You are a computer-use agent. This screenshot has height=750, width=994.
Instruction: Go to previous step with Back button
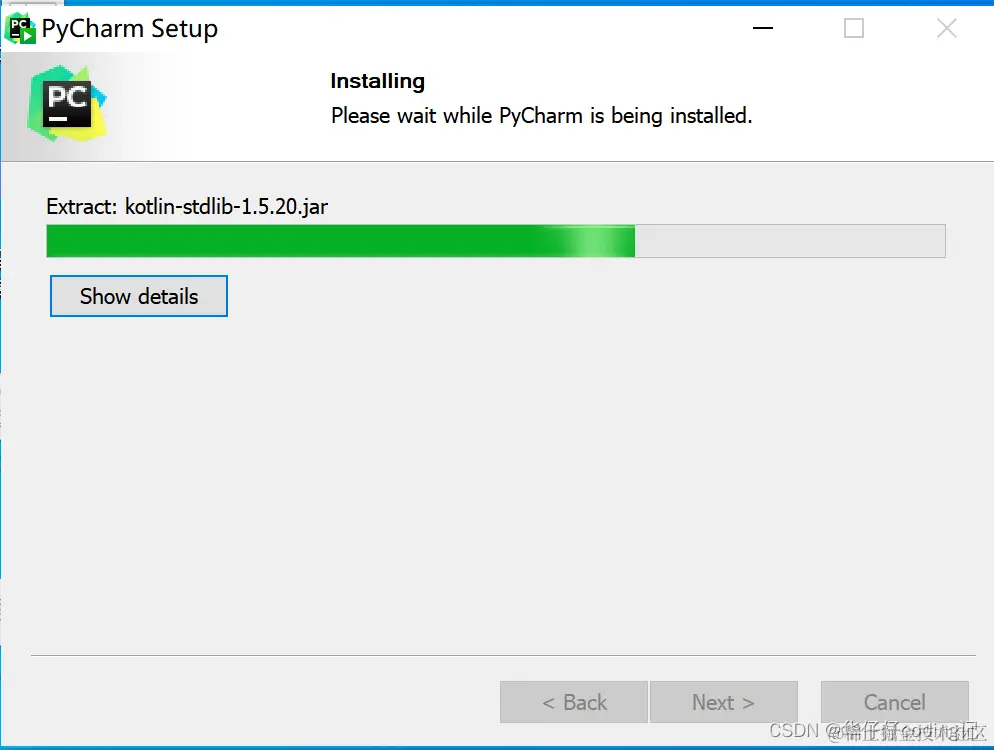[x=574, y=702]
